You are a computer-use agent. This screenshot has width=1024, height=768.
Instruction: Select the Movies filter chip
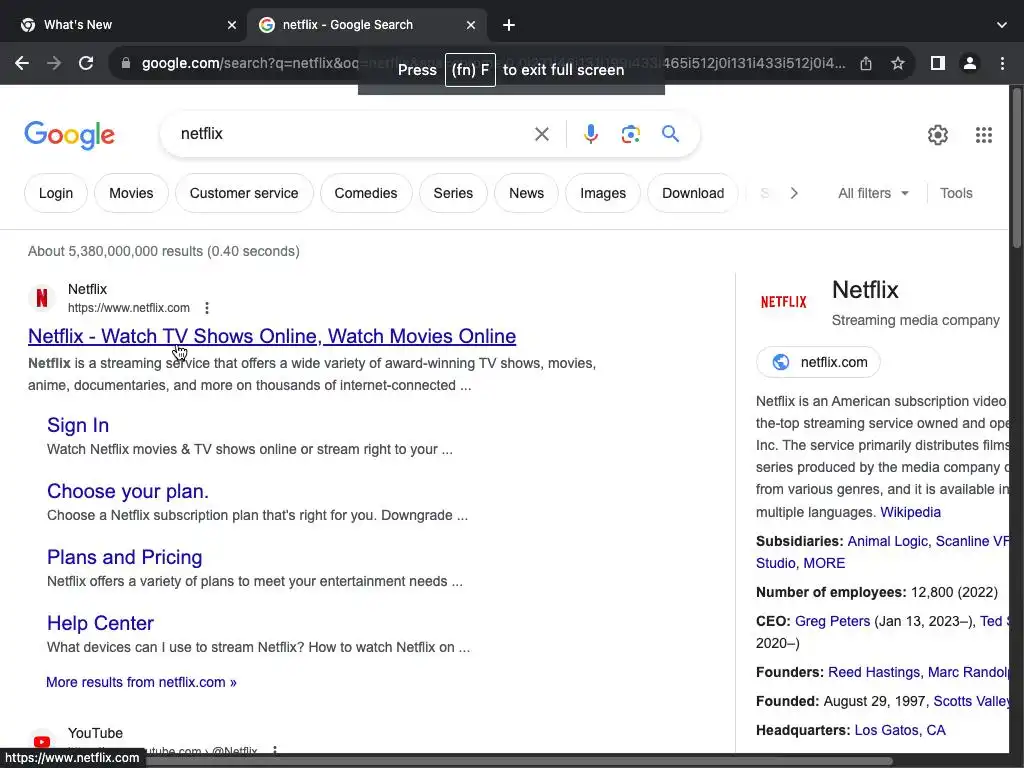[x=131, y=193]
